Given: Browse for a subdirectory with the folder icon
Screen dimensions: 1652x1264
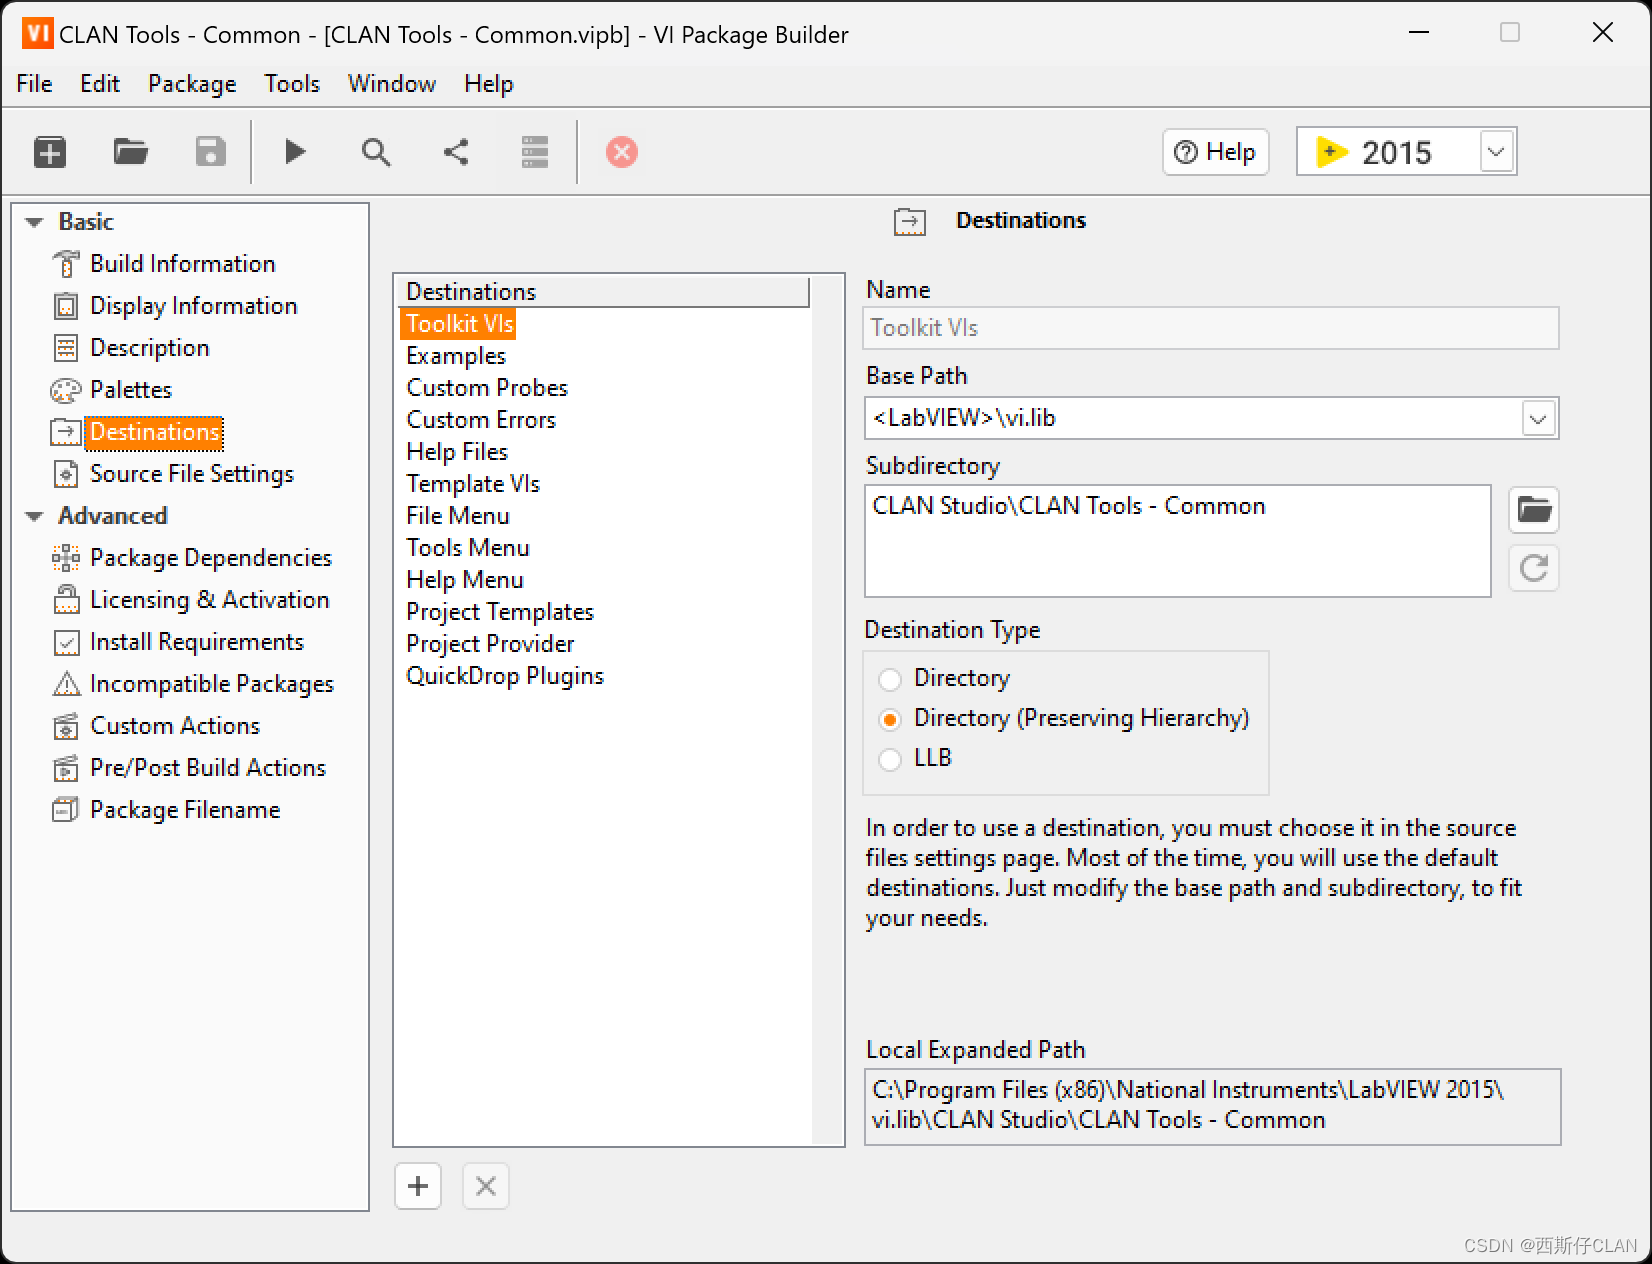Looking at the screenshot, I should [1533, 510].
